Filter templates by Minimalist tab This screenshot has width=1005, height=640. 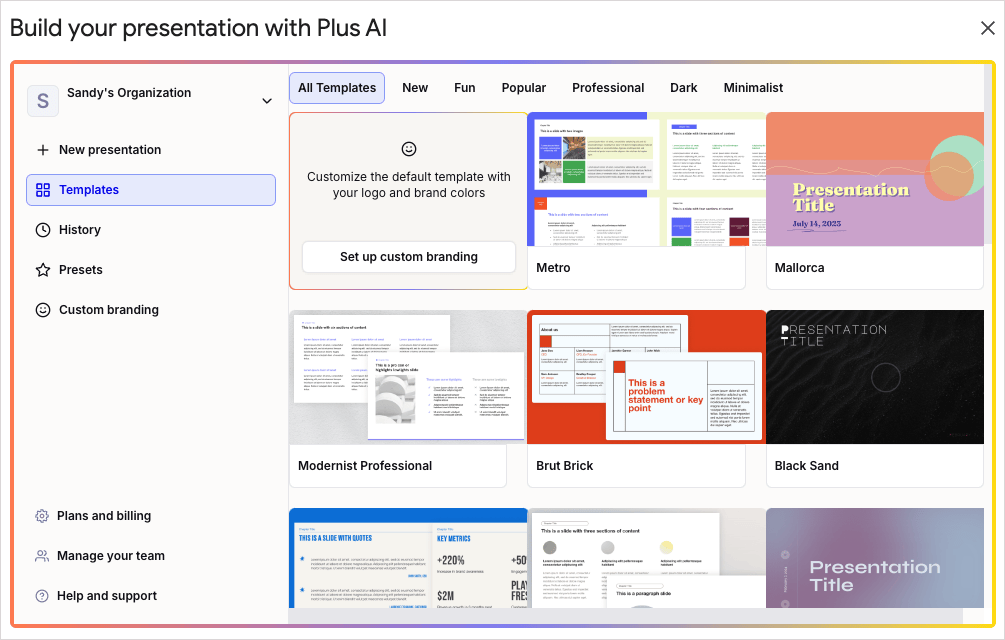pos(753,88)
